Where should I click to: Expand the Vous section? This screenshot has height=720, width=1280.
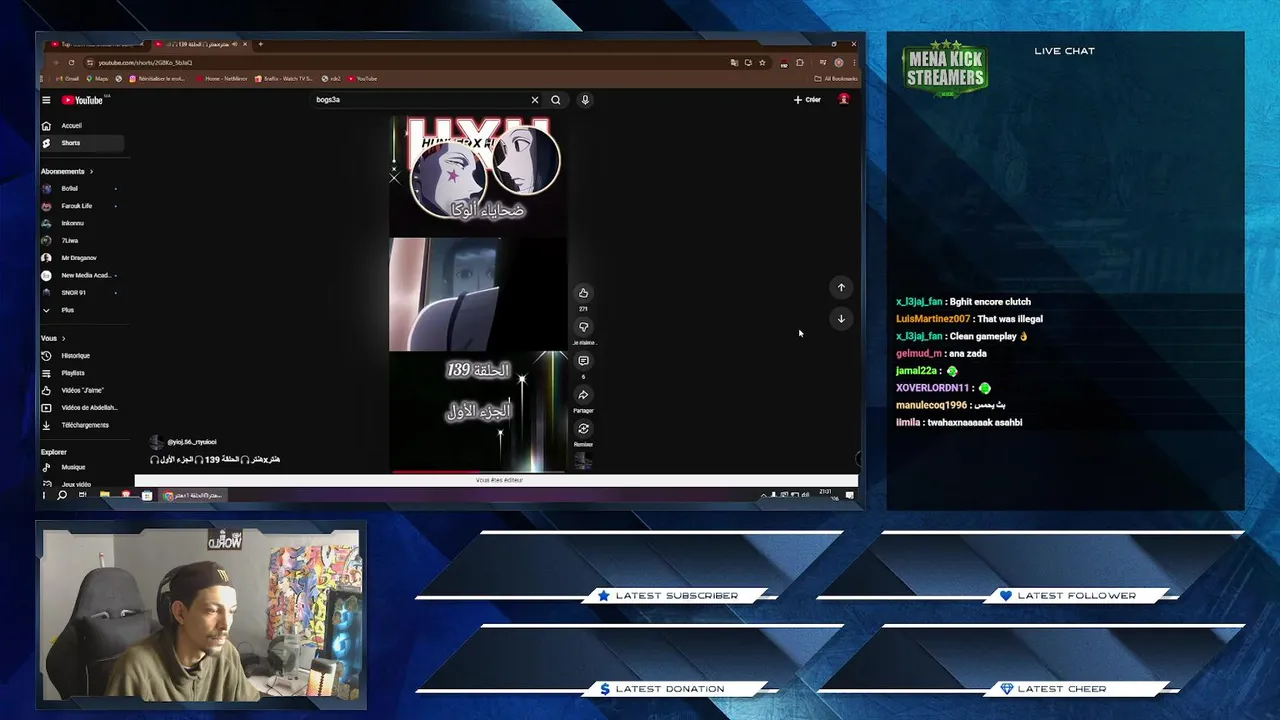(x=53, y=338)
